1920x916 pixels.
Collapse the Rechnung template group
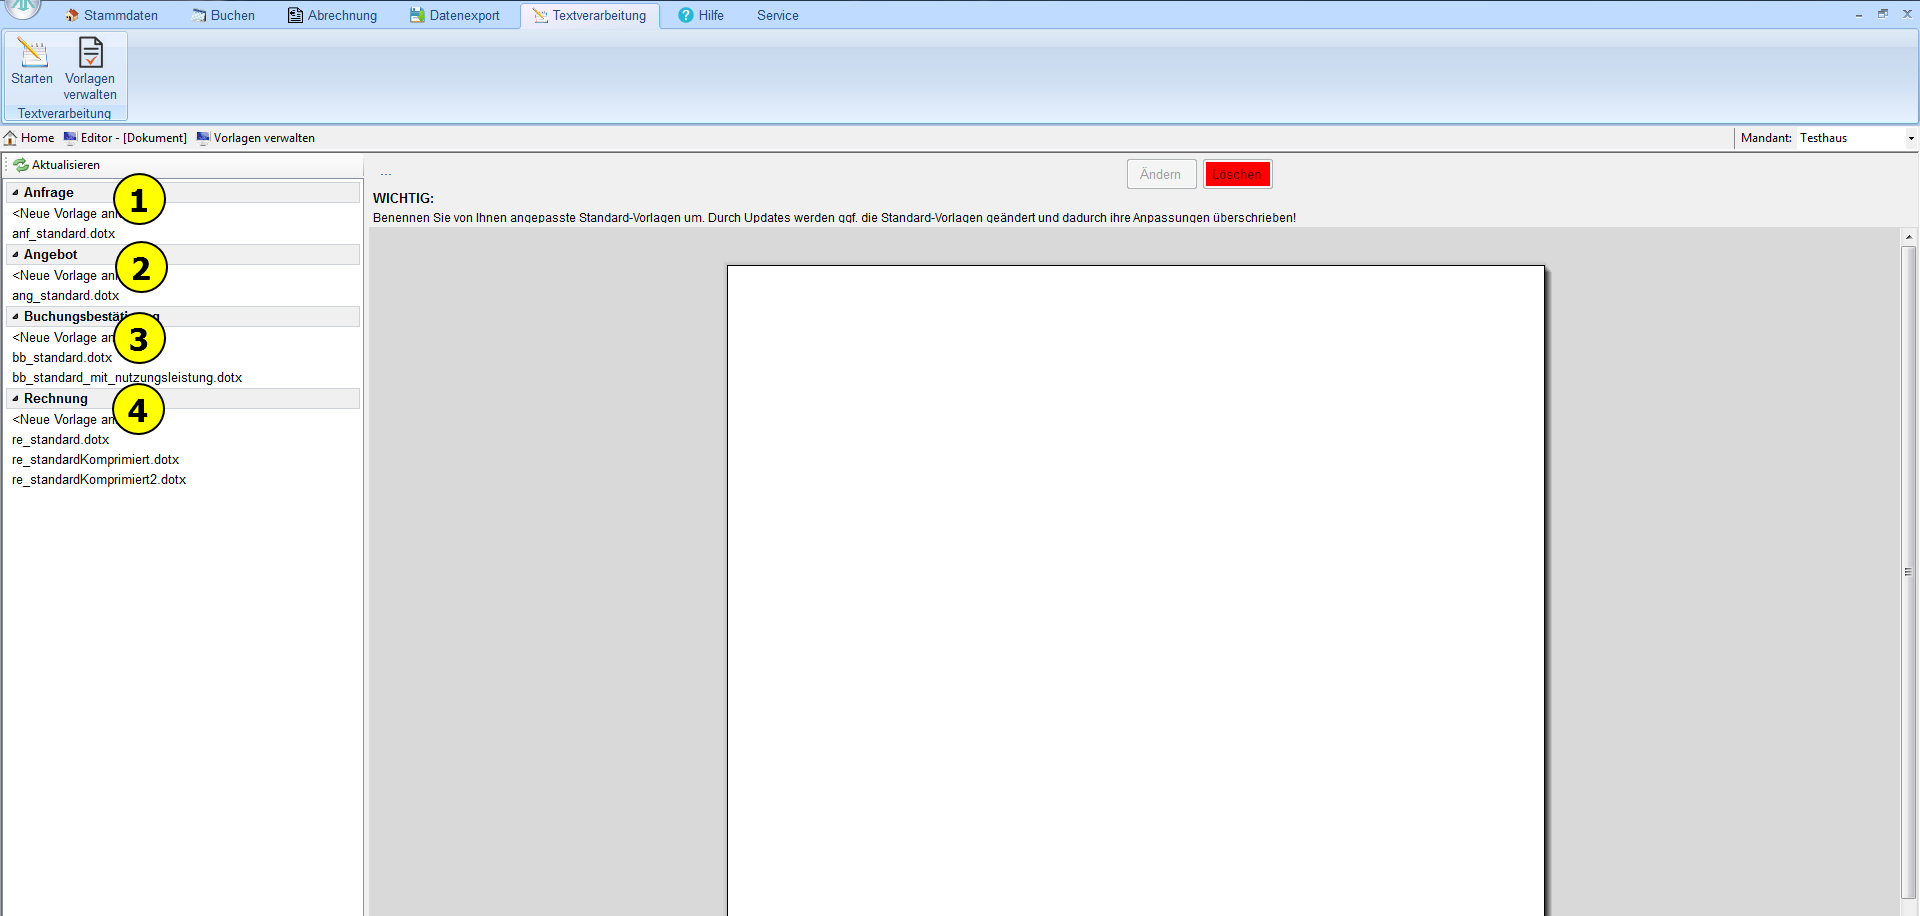pyautogui.click(x=15, y=399)
